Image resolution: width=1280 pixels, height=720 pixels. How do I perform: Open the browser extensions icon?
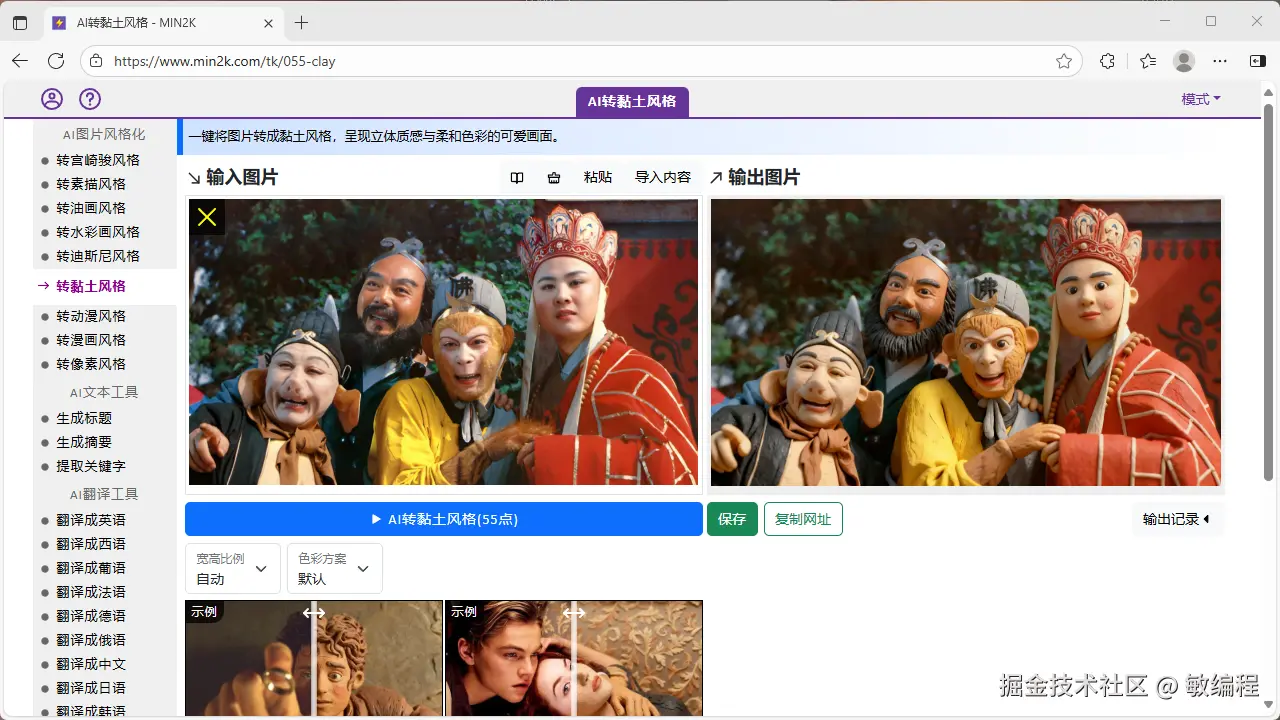(1107, 61)
